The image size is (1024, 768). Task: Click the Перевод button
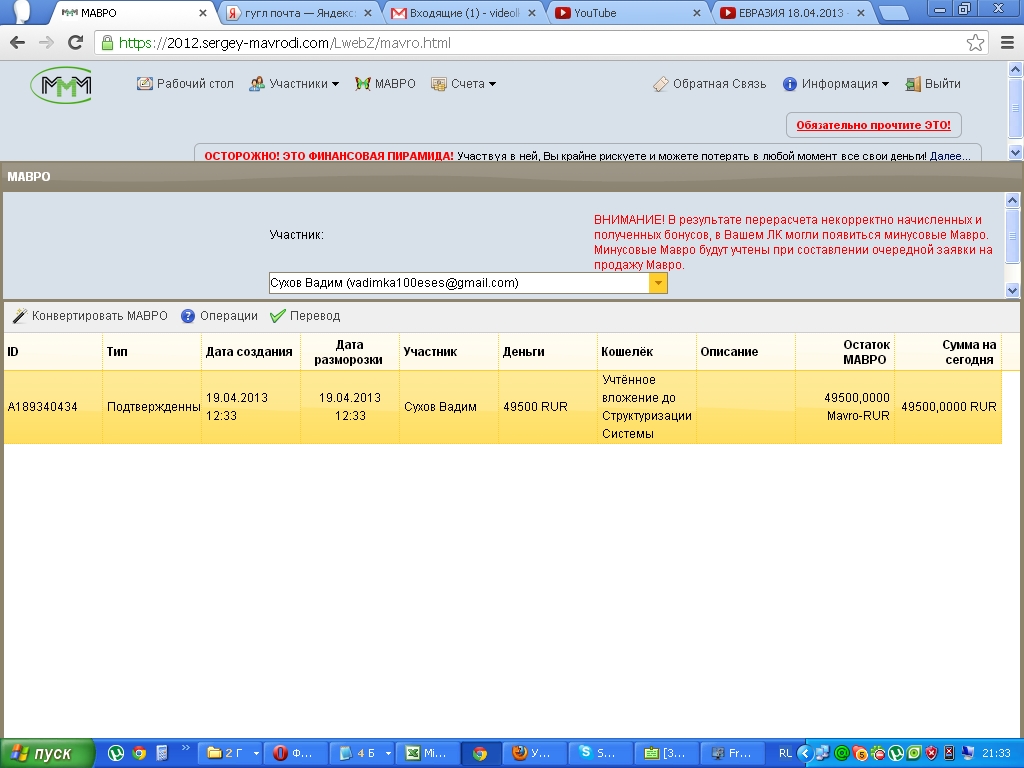click(305, 316)
